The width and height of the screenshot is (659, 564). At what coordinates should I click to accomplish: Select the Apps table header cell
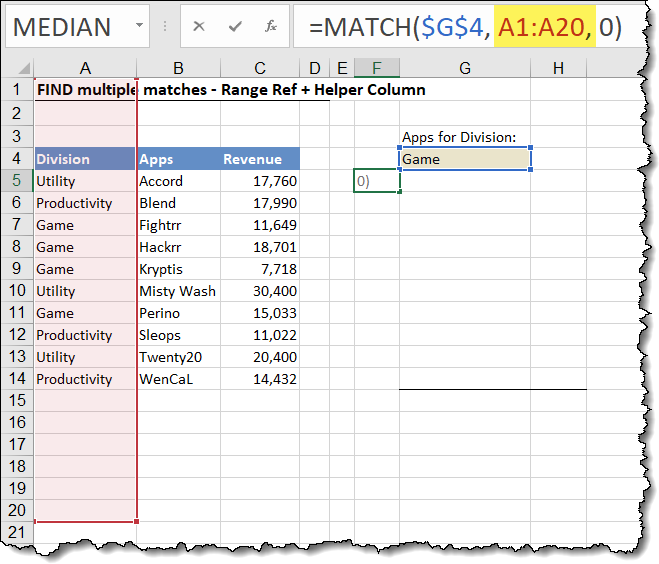(x=178, y=159)
